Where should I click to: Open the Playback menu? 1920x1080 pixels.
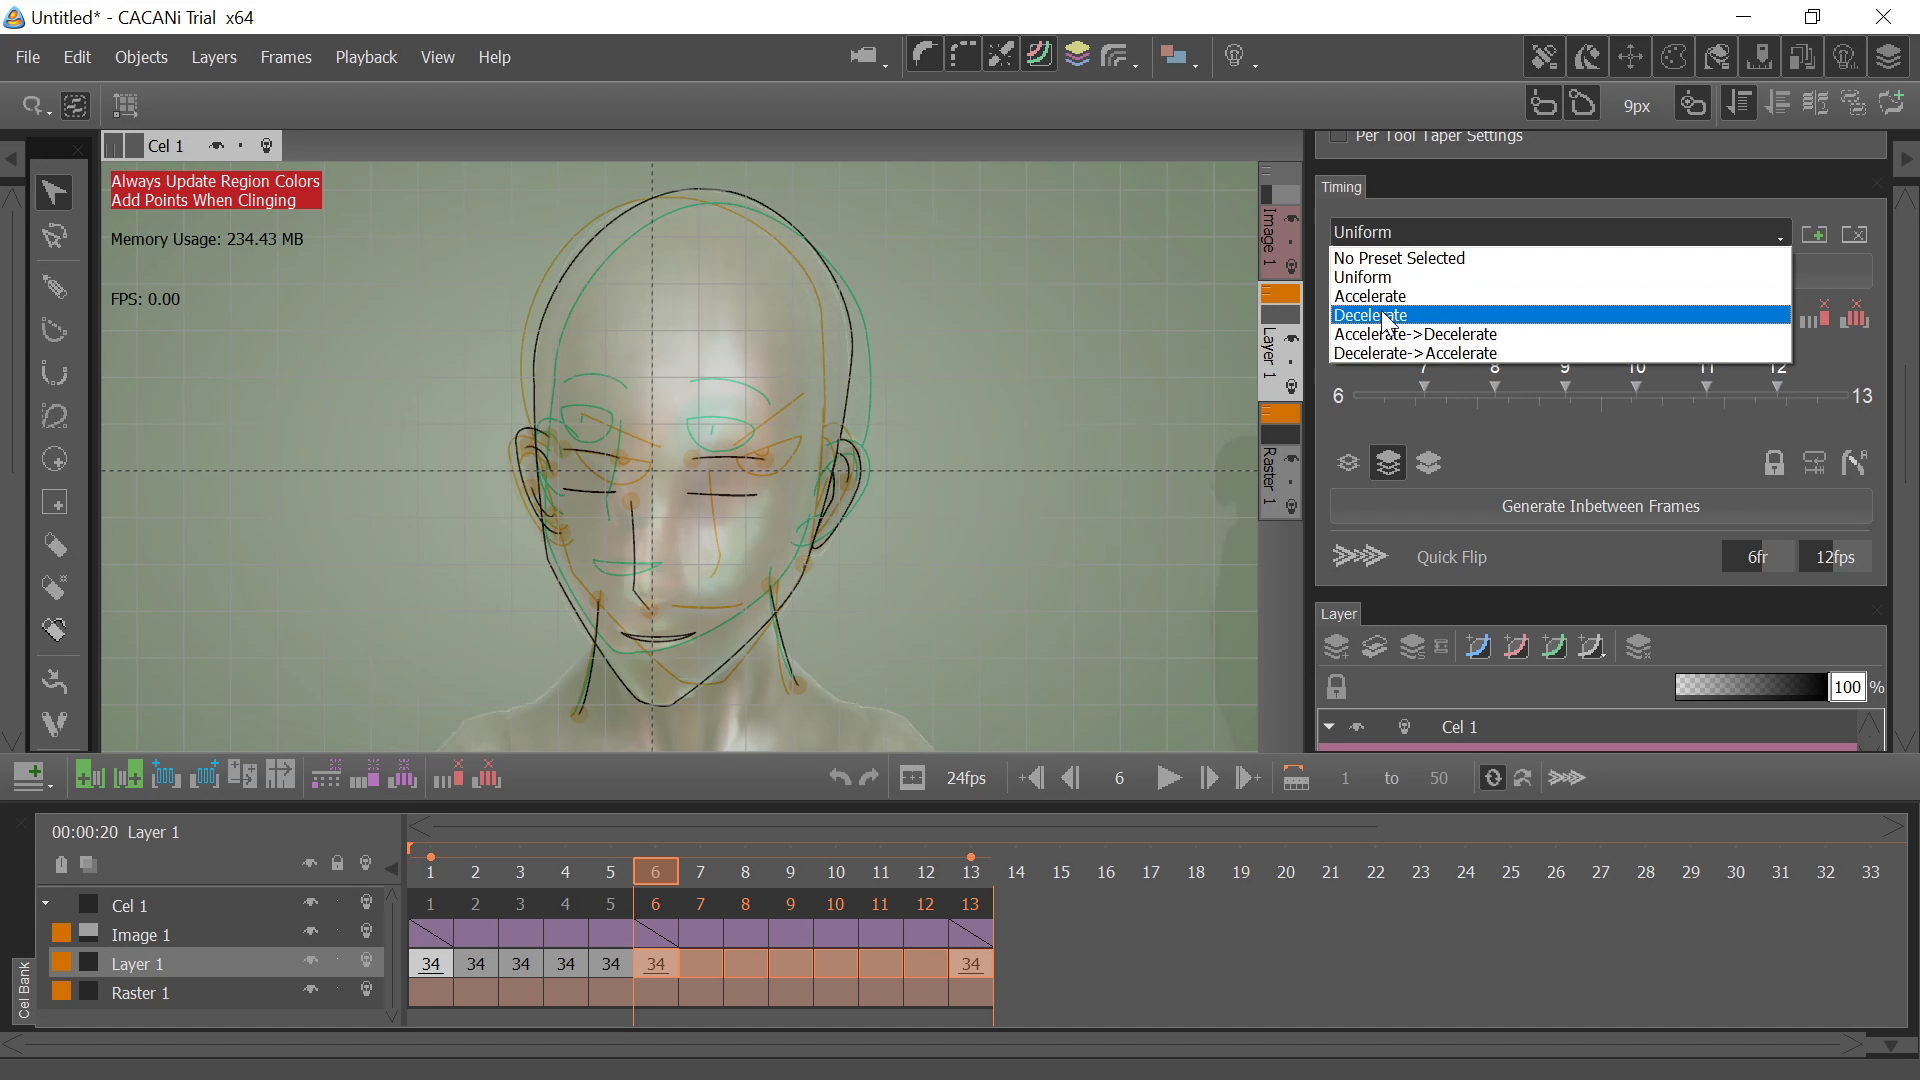coord(365,57)
